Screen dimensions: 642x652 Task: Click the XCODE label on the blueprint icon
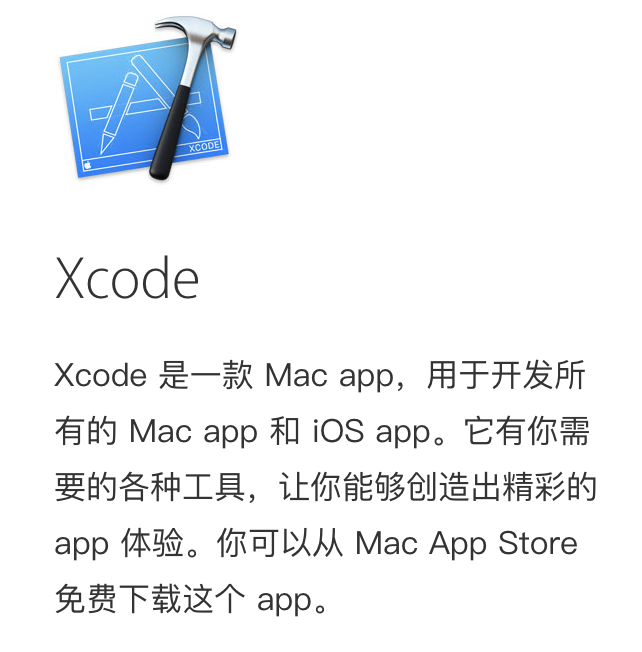coord(204,146)
